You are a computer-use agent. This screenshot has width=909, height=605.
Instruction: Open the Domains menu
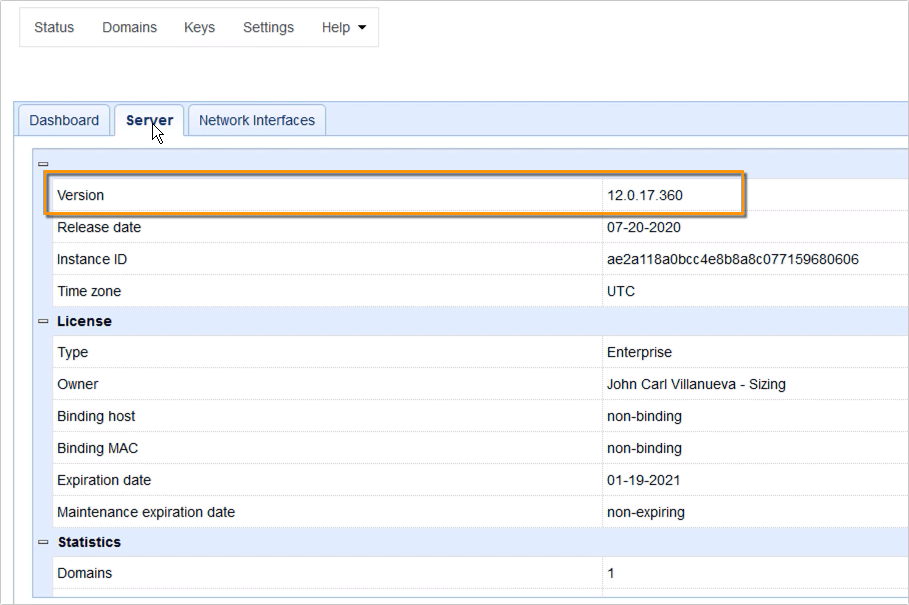point(128,27)
